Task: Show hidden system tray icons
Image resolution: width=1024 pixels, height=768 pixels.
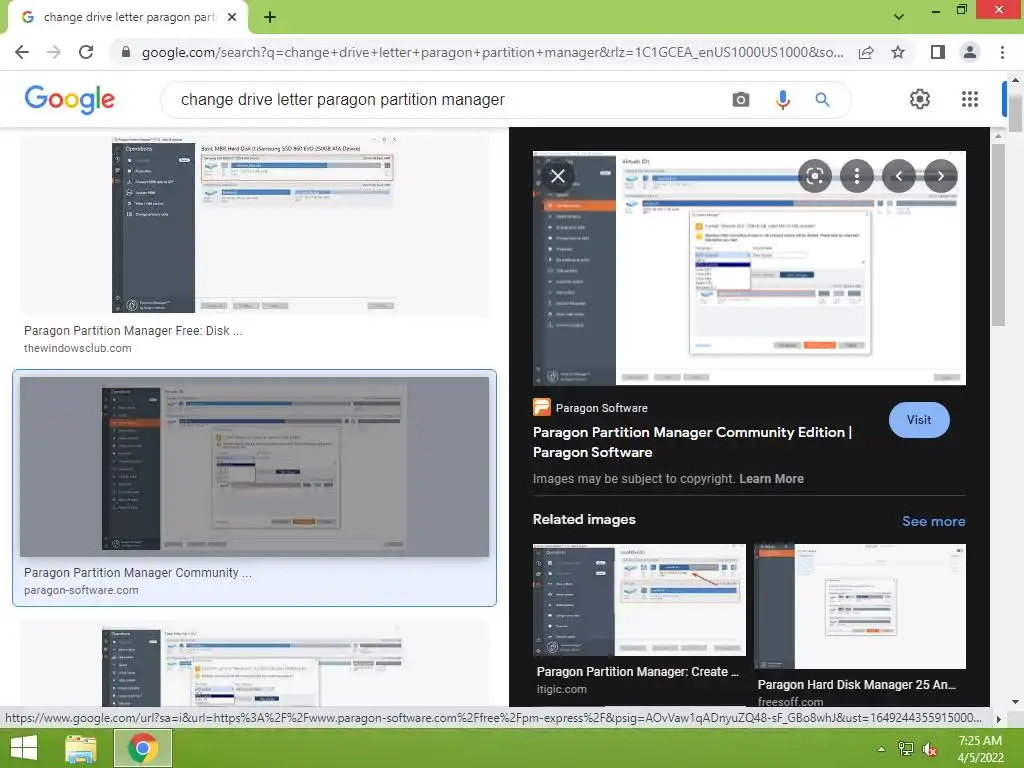Action: 881,749
